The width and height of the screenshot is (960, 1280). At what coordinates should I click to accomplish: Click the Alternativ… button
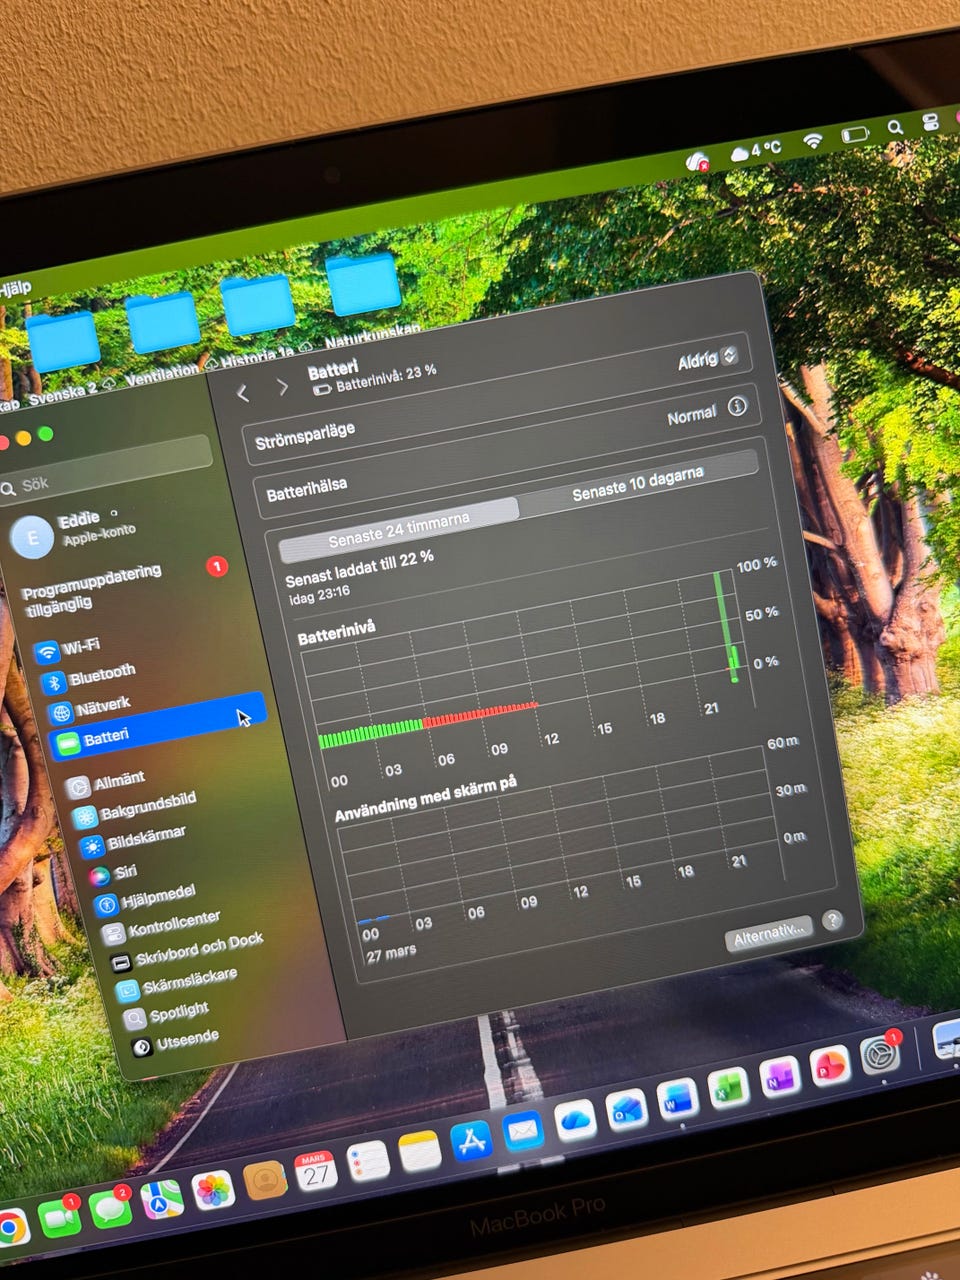coord(768,935)
